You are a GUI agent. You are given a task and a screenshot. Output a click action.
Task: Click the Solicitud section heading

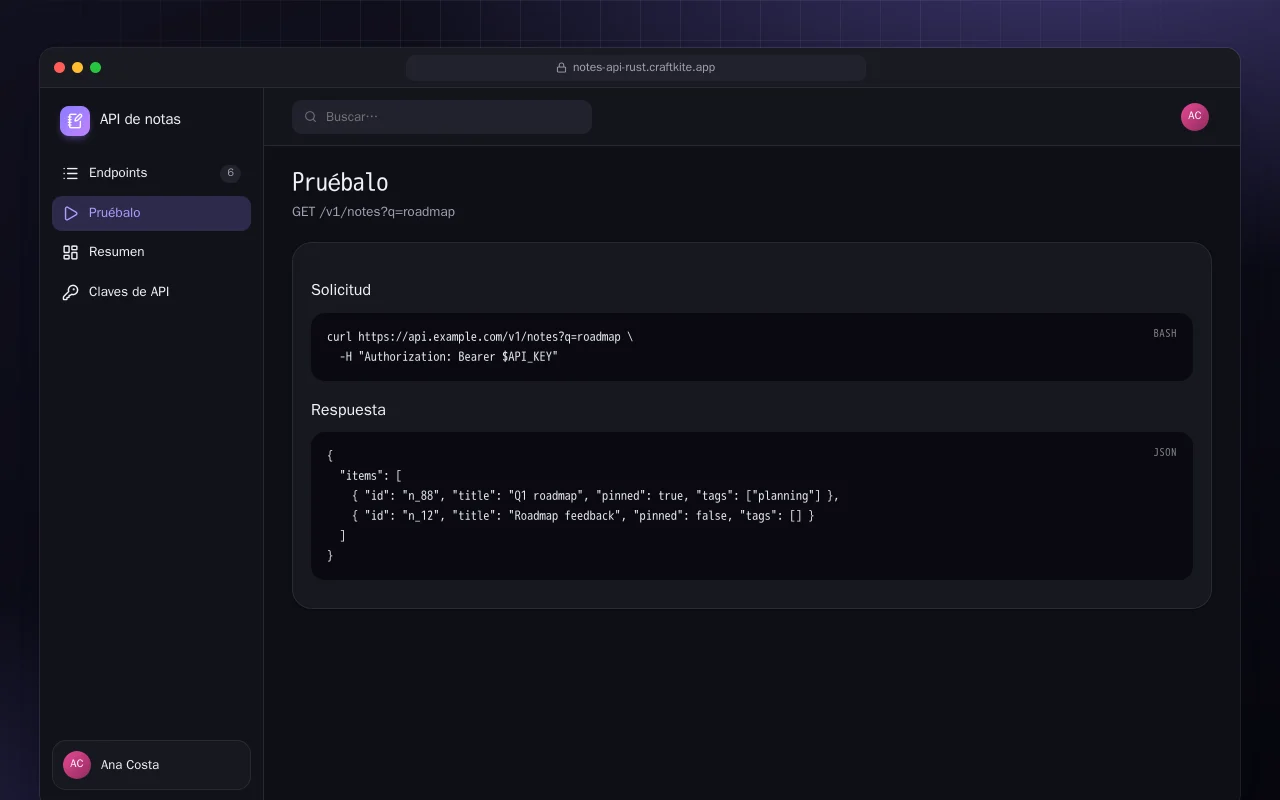[x=341, y=290]
